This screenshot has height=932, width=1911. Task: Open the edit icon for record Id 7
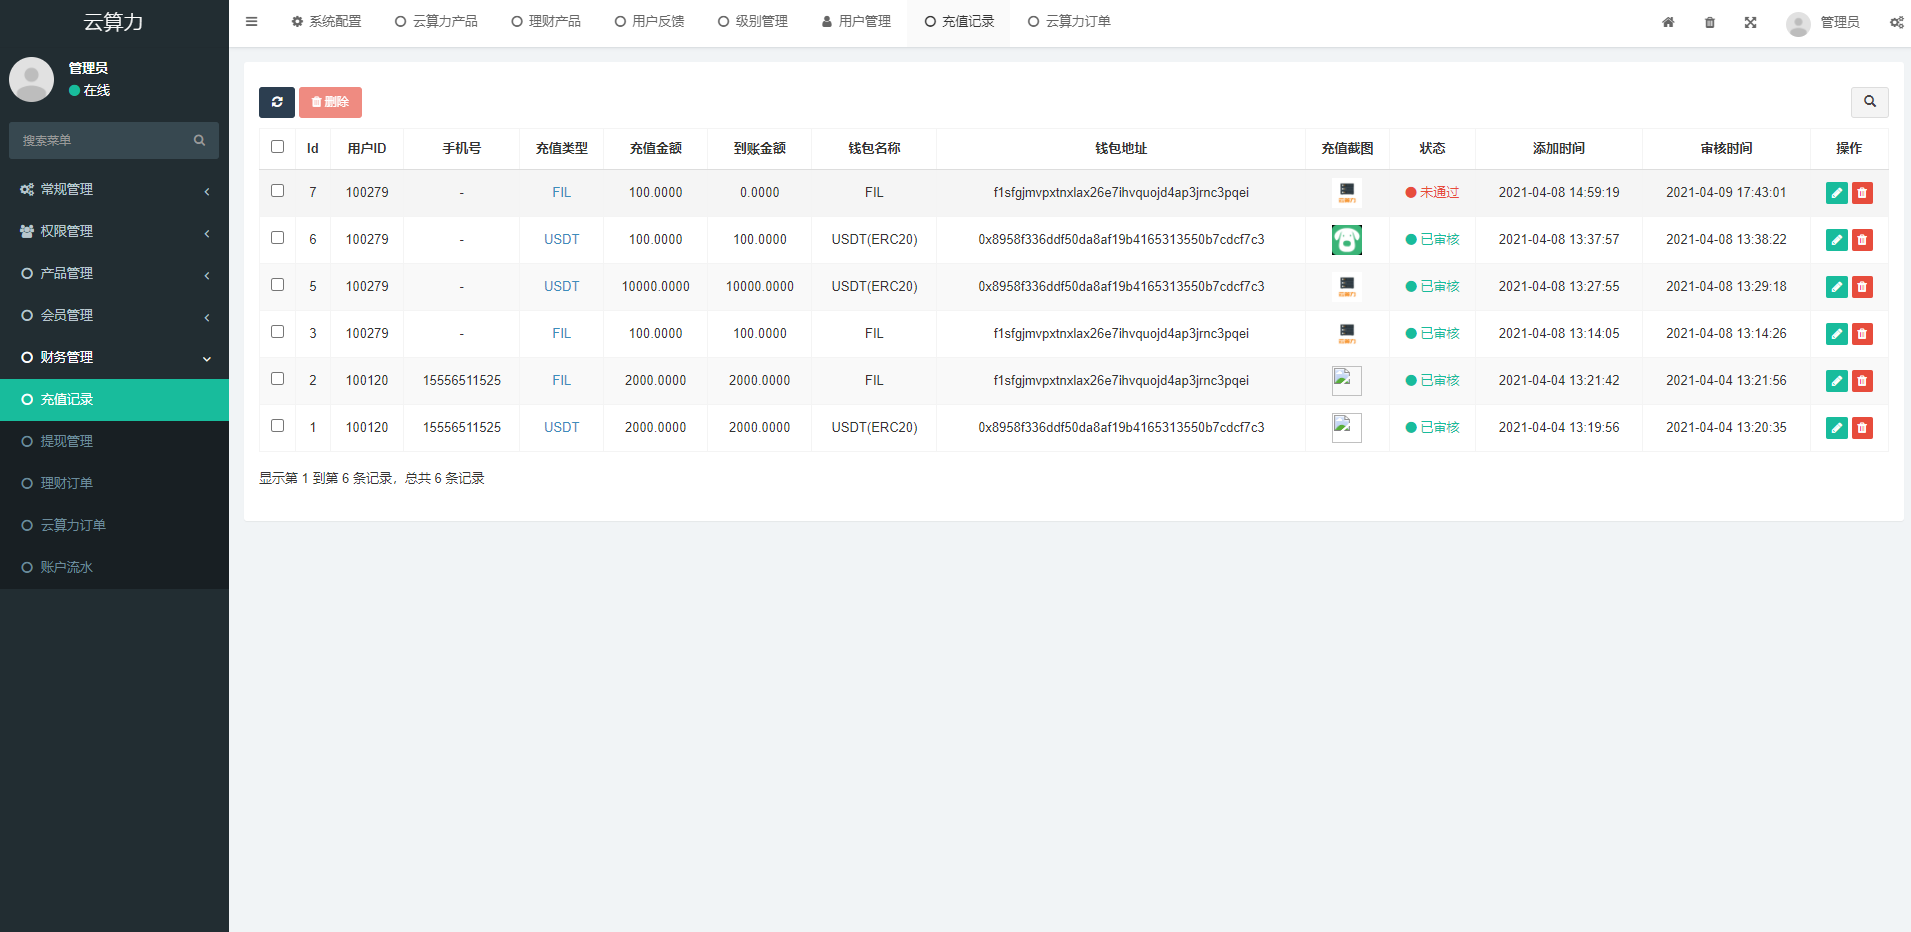(x=1836, y=192)
